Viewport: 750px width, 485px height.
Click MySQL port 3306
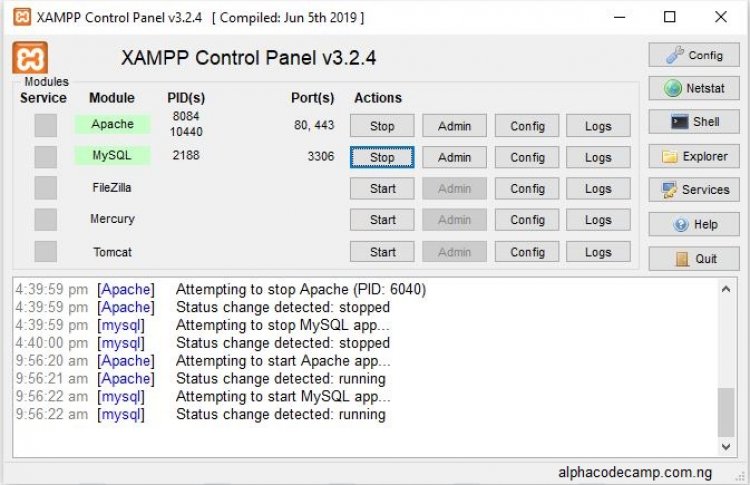click(321, 156)
